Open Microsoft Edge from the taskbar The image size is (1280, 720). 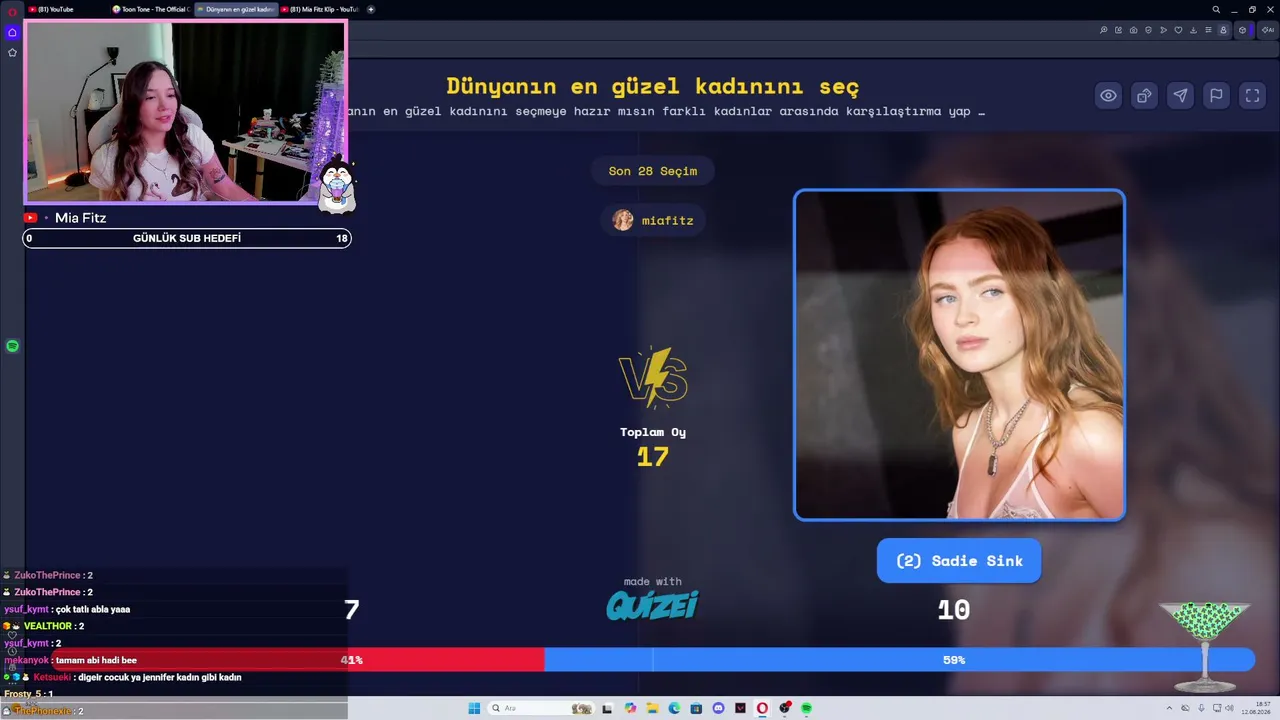[674, 708]
